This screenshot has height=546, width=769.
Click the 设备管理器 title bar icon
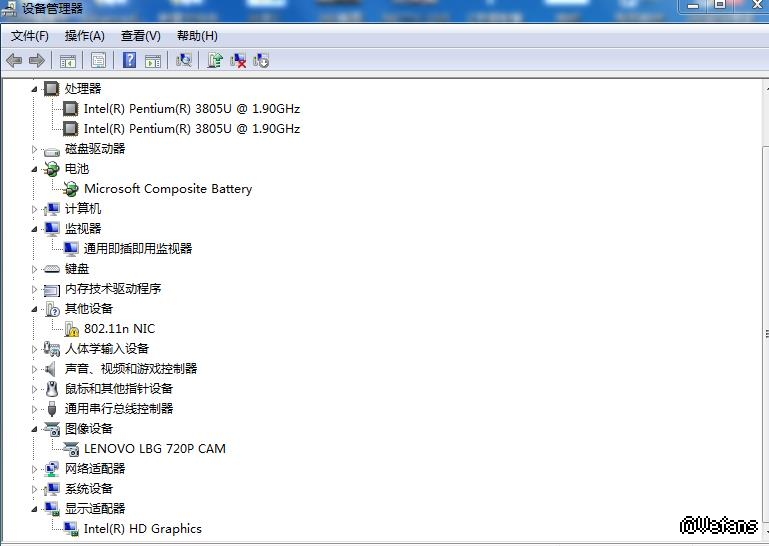pos(9,9)
